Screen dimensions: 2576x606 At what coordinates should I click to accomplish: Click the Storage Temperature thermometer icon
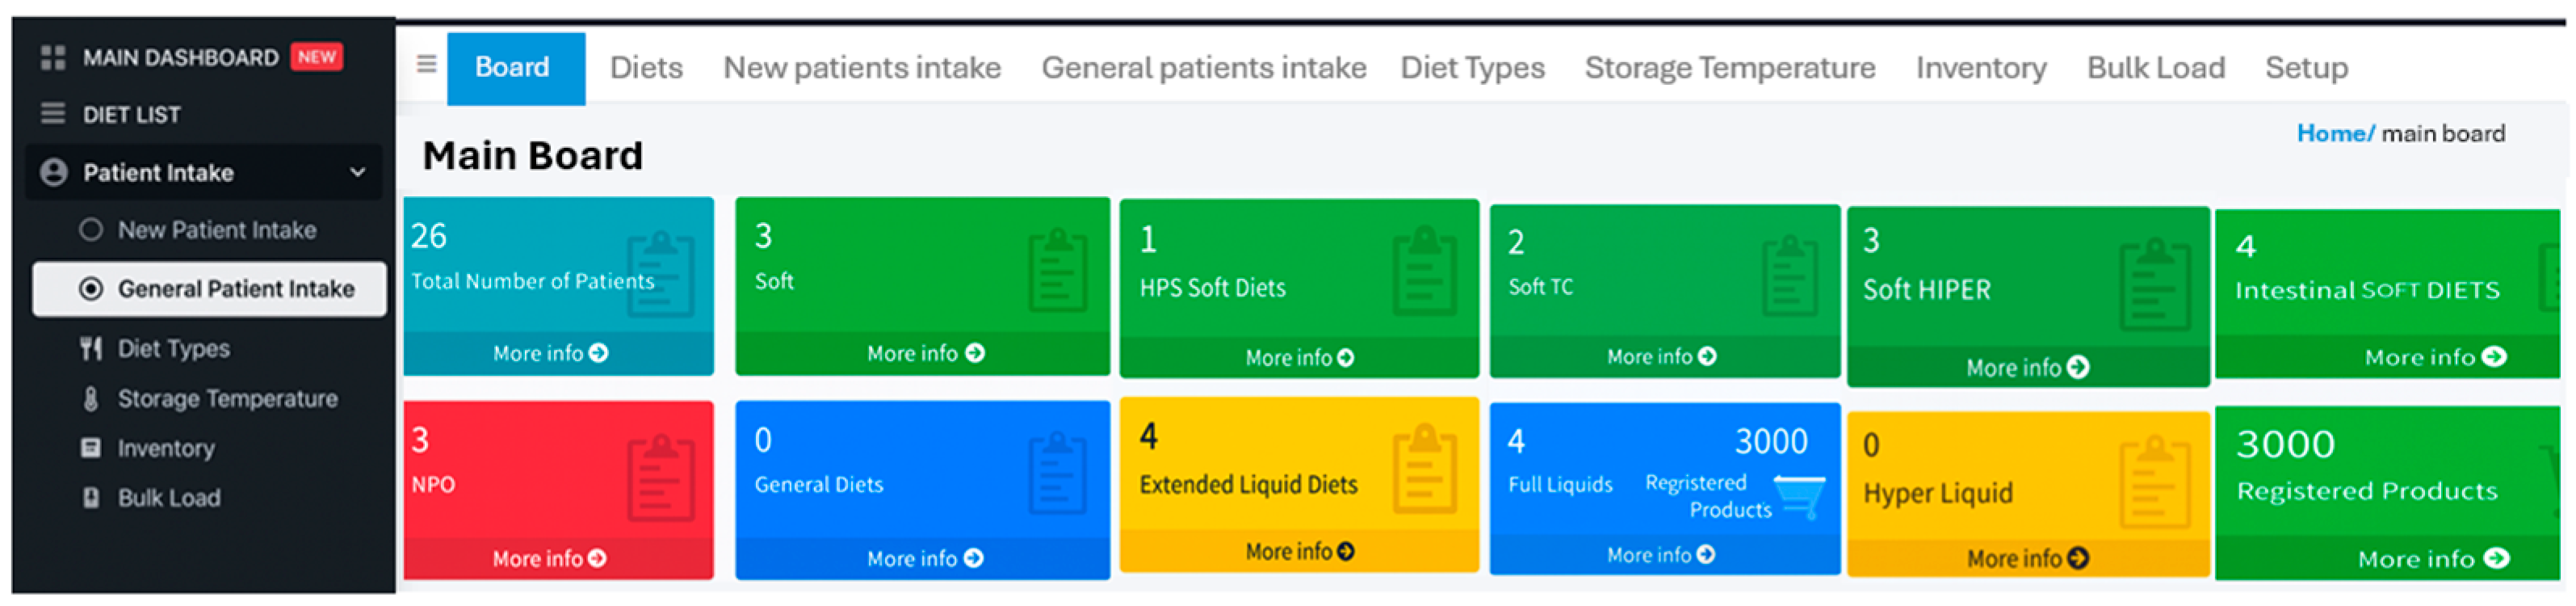click(x=91, y=399)
